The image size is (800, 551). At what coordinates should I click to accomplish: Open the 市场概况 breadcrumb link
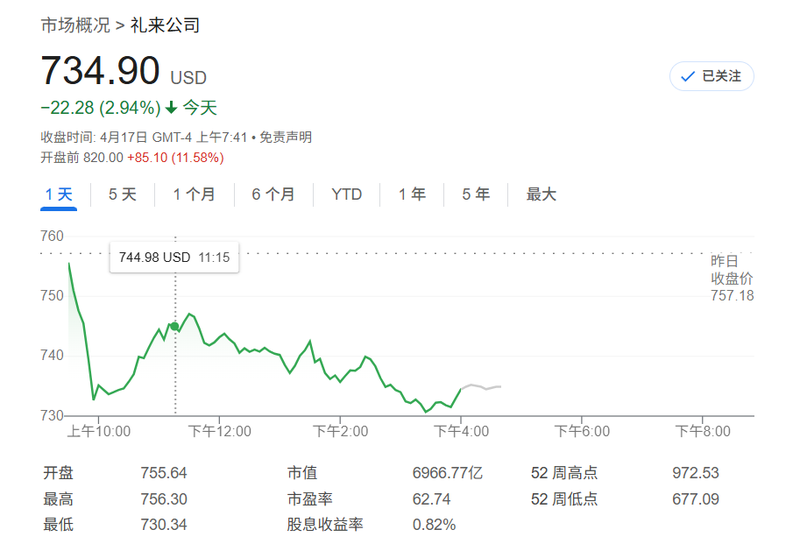pyautogui.click(x=76, y=25)
